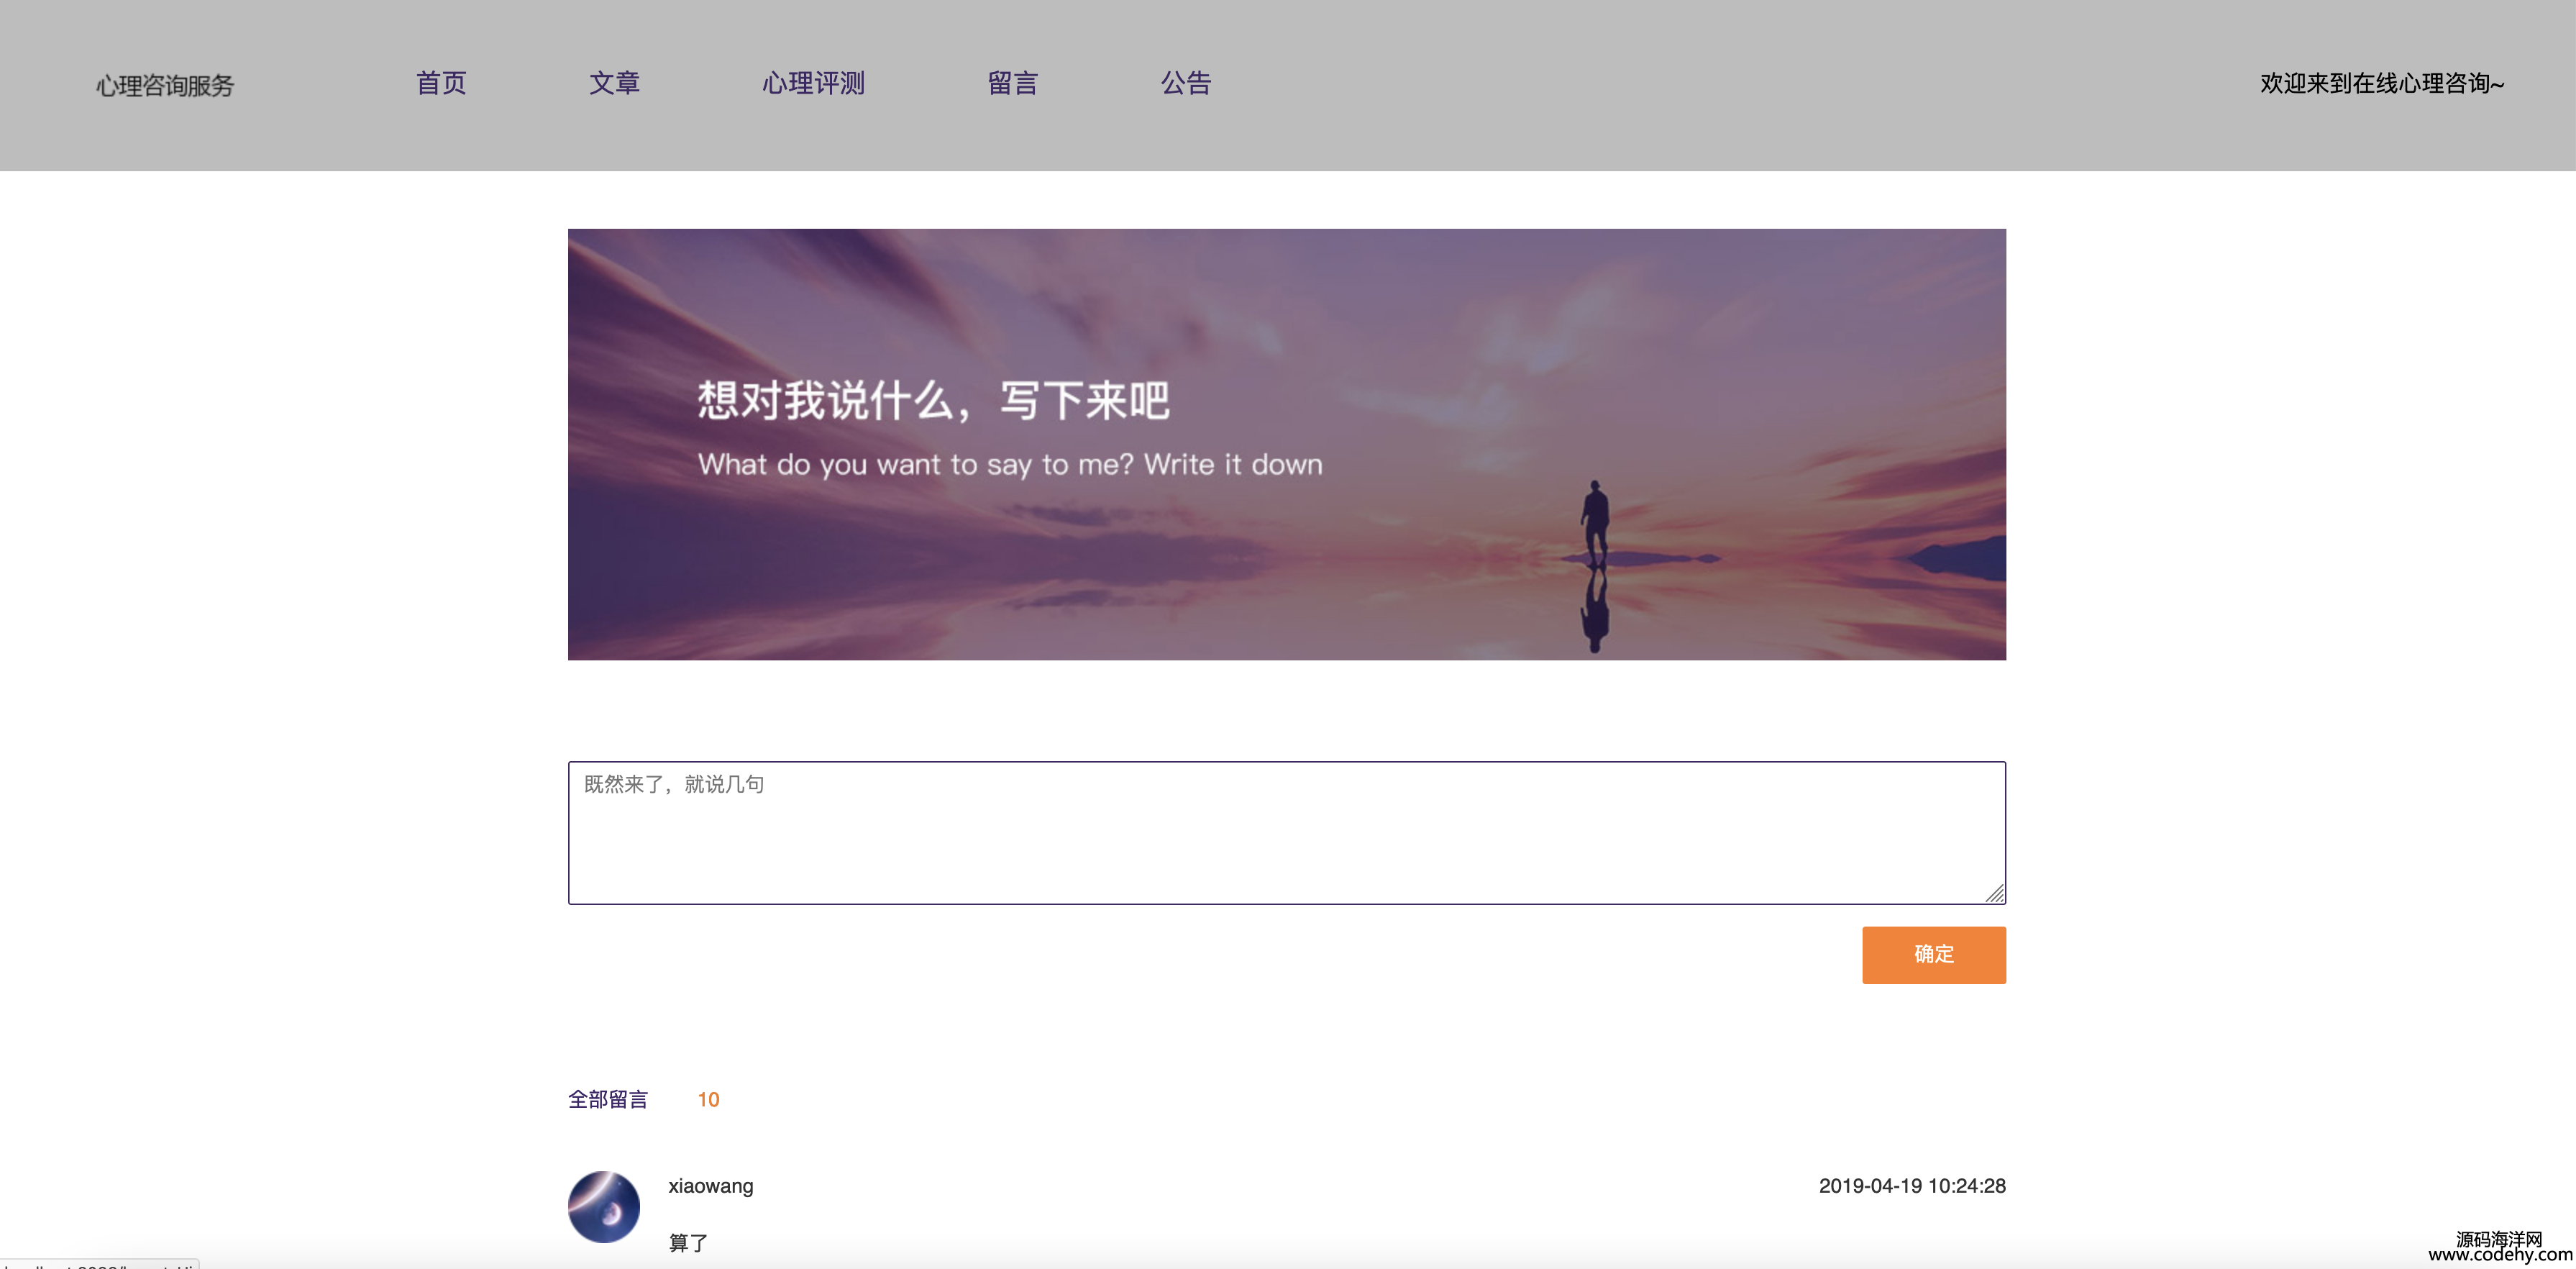Click the 心理咨询服务 site logo
The height and width of the screenshot is (1269, 2576).
coord(165,86)
